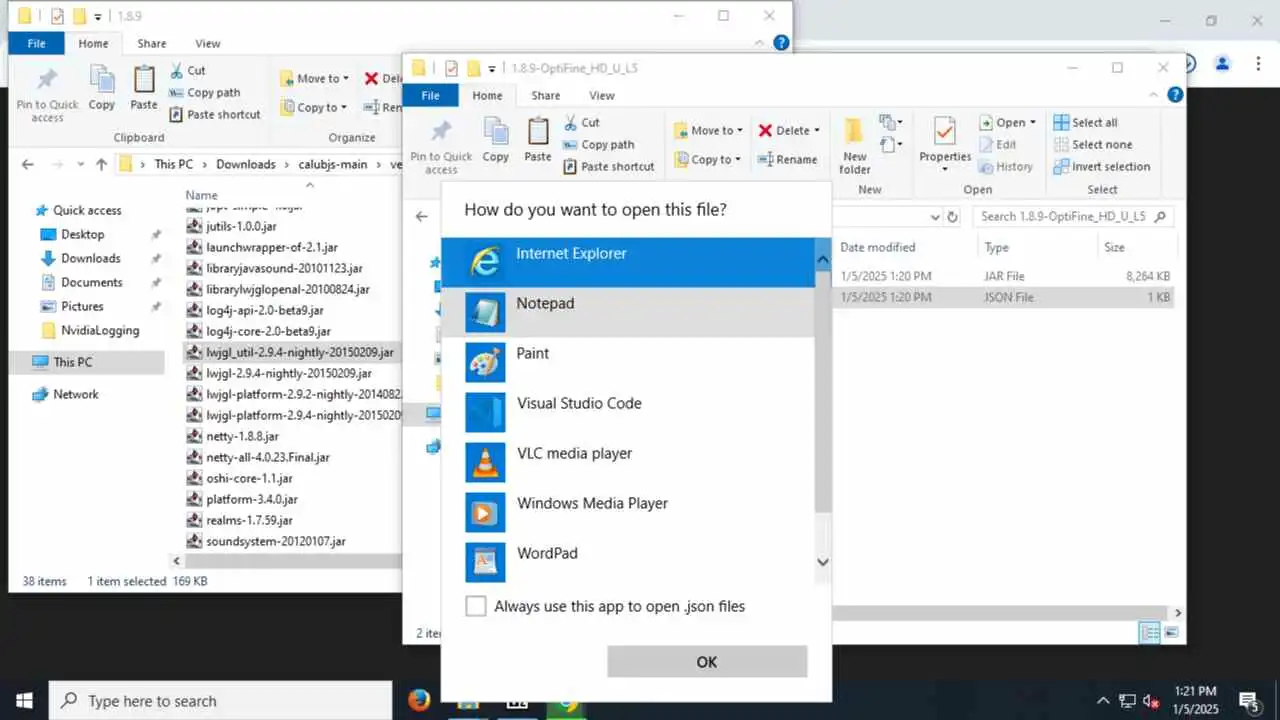1280x720 pixels.
Task: Choose Visual Studio Code to open file
Action: (x=628, y=412)
